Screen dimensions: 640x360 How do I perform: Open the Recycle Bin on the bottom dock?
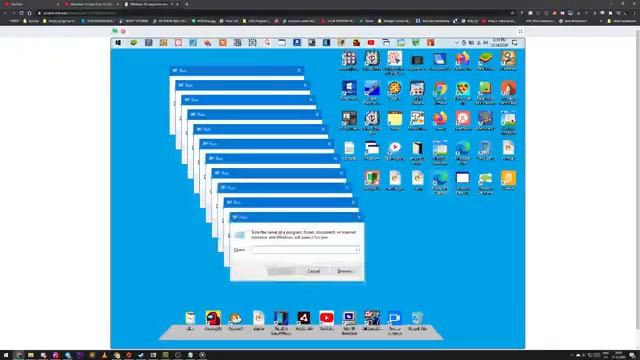tap(417, 318)
